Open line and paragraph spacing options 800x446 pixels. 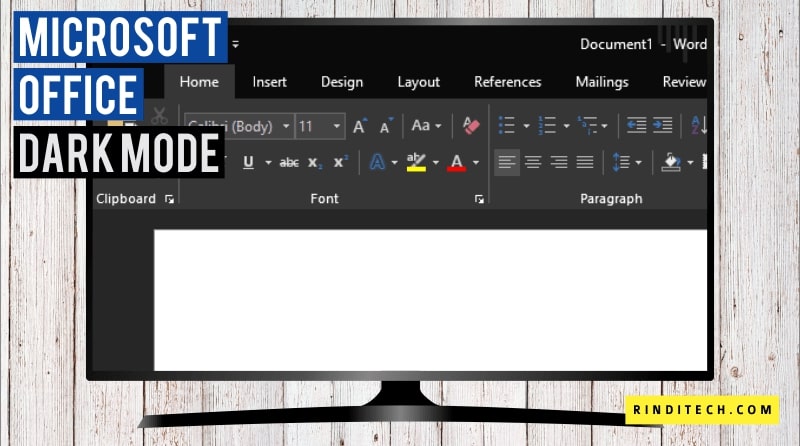click(621, 162)
